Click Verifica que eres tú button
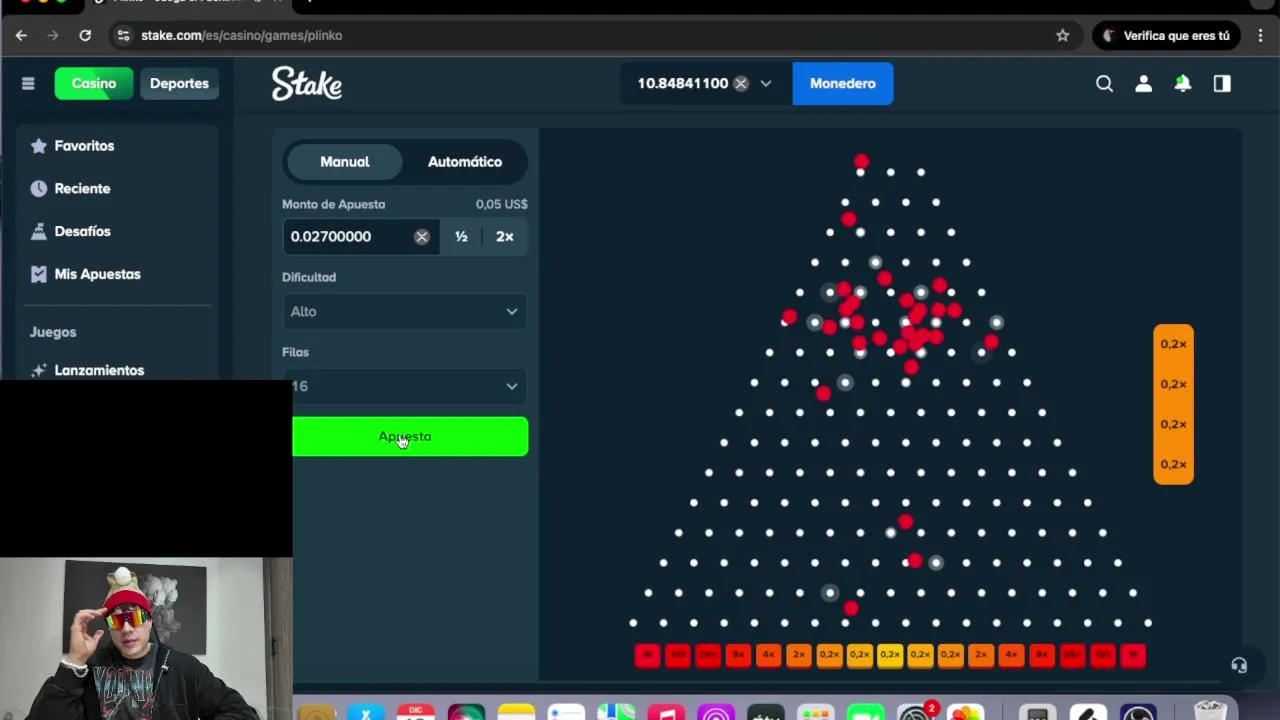Screen dimensions: 1280x720 pyautogui.click(x=1167, y=35)
